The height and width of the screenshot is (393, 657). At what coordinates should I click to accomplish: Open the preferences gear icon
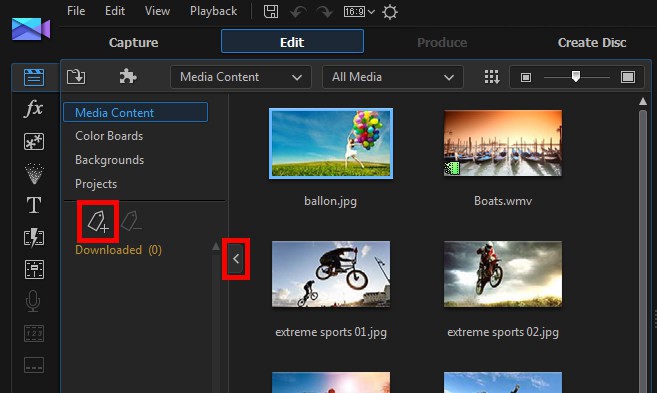point(390,12)
